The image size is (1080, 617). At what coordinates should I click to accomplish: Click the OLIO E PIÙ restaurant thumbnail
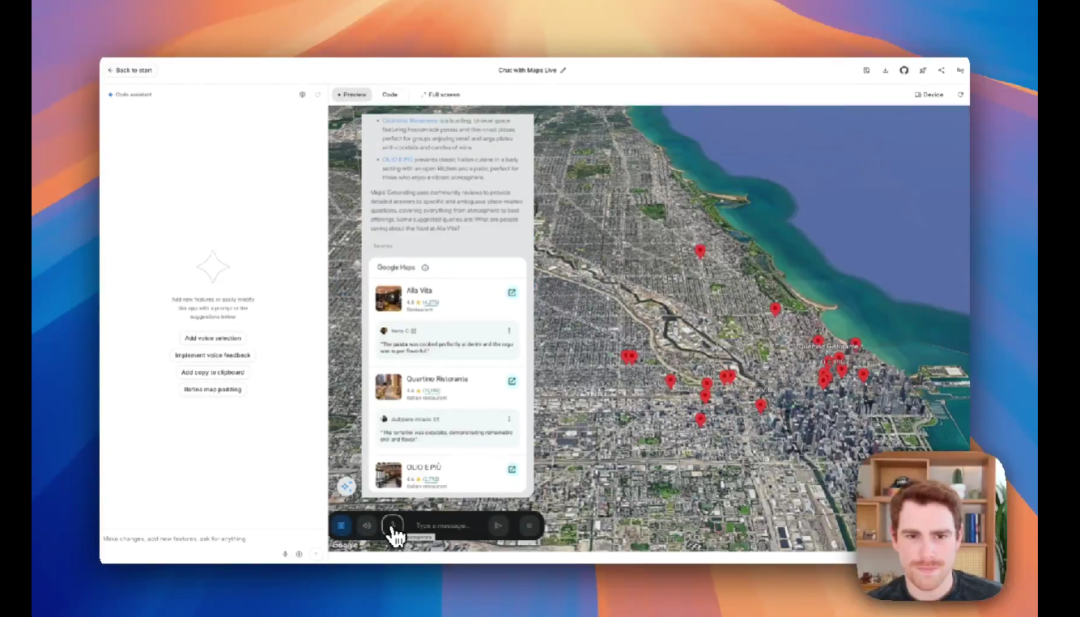point(388,474)
